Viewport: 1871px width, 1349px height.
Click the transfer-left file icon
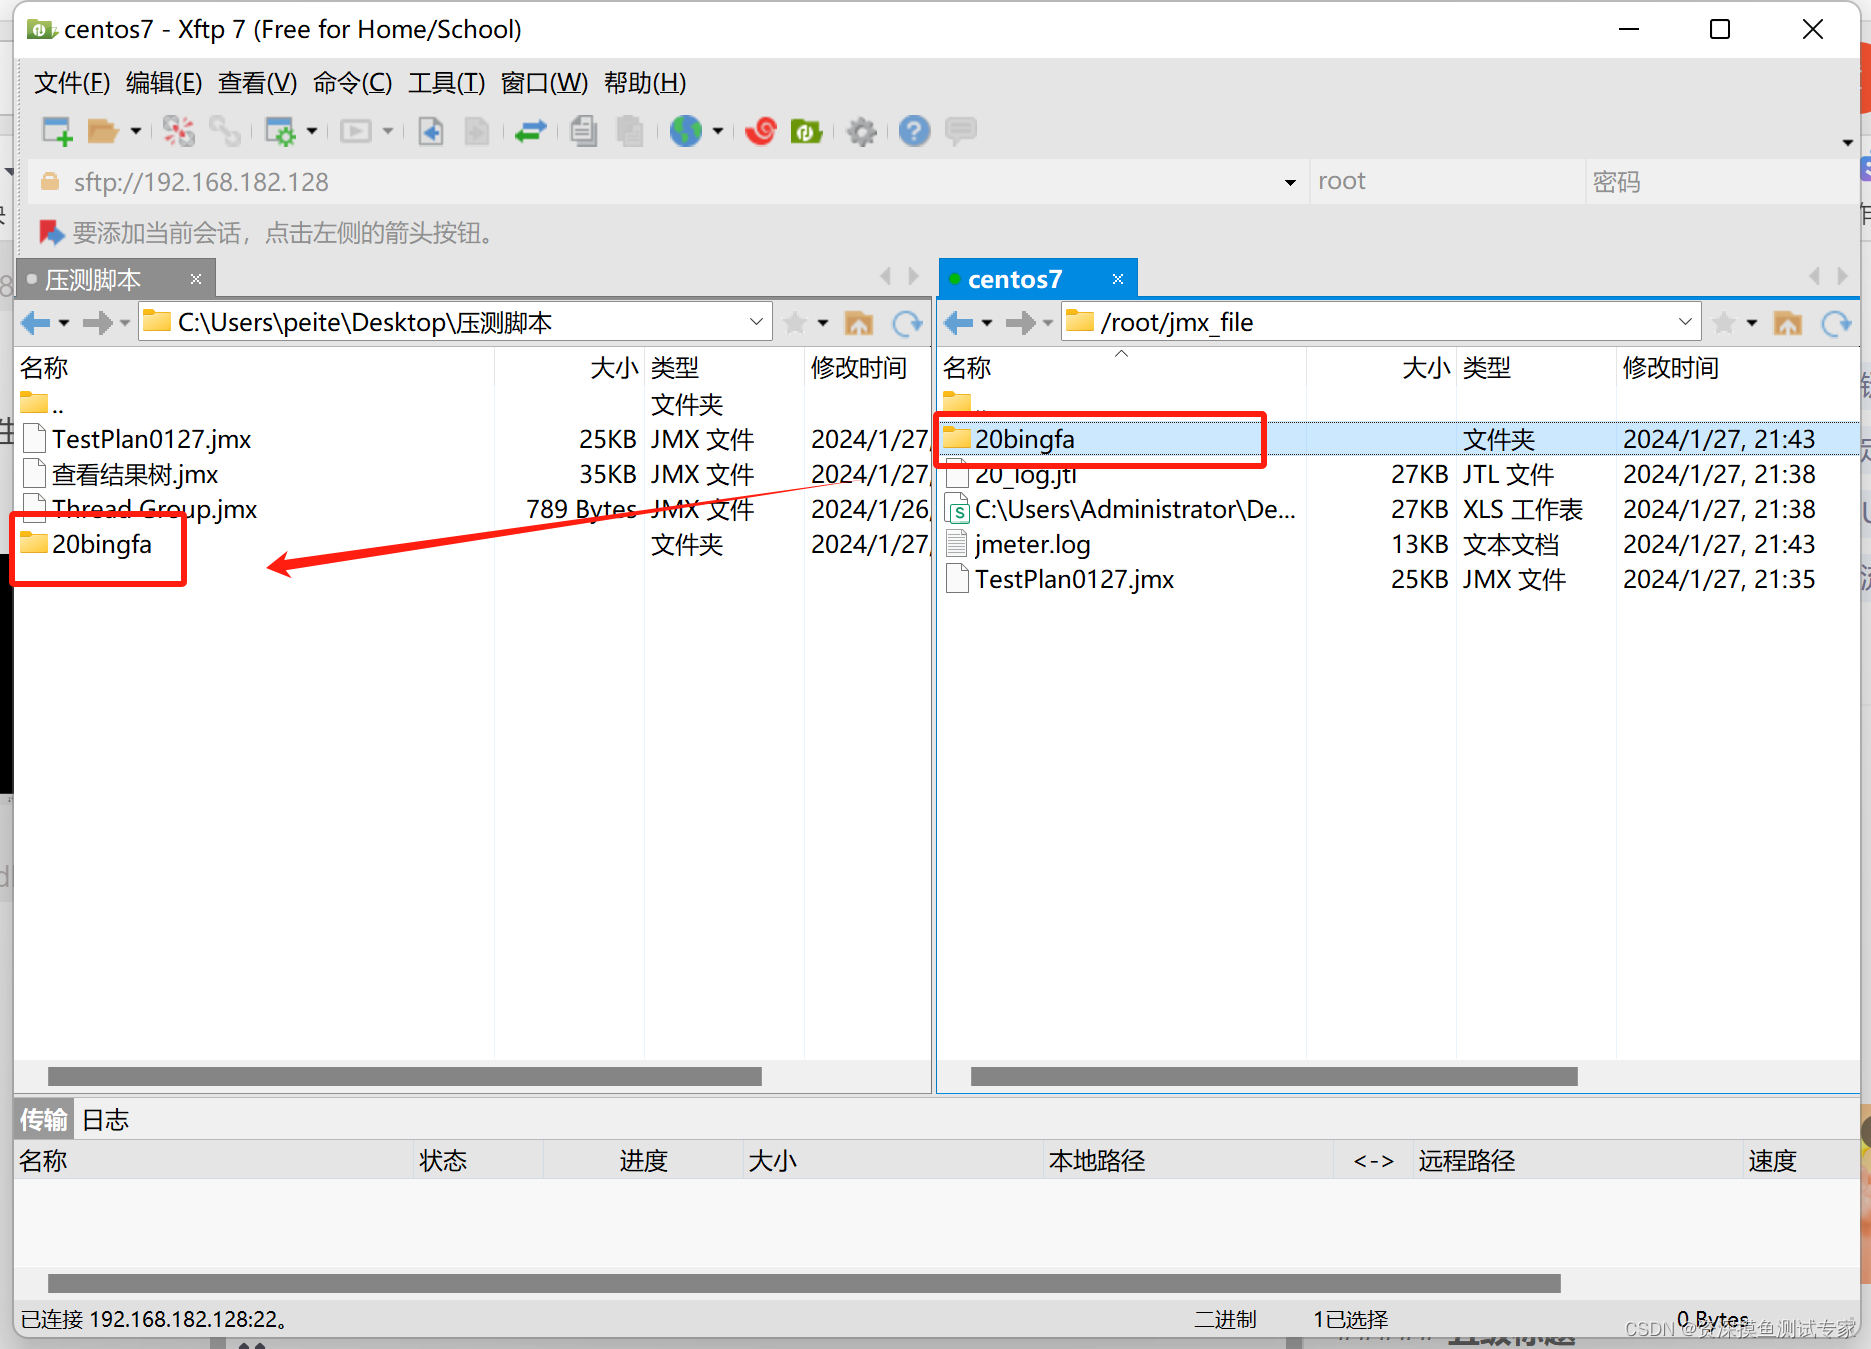[x=431, y=131]
